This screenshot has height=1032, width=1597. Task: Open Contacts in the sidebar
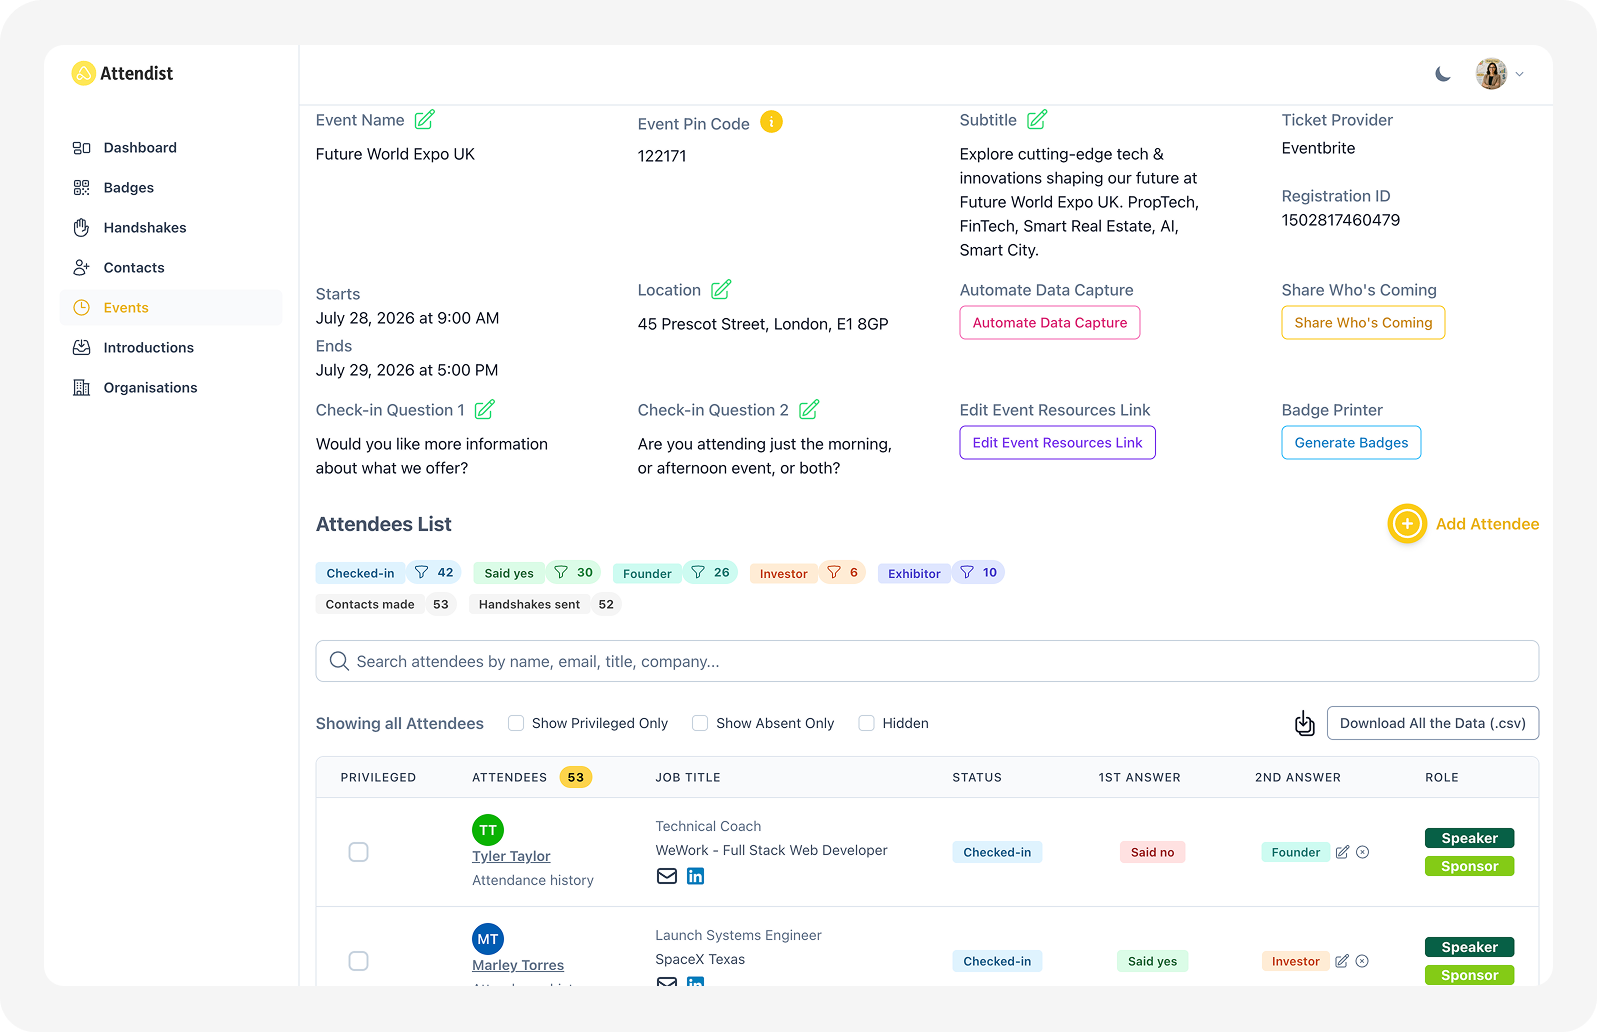click(170, 267)
